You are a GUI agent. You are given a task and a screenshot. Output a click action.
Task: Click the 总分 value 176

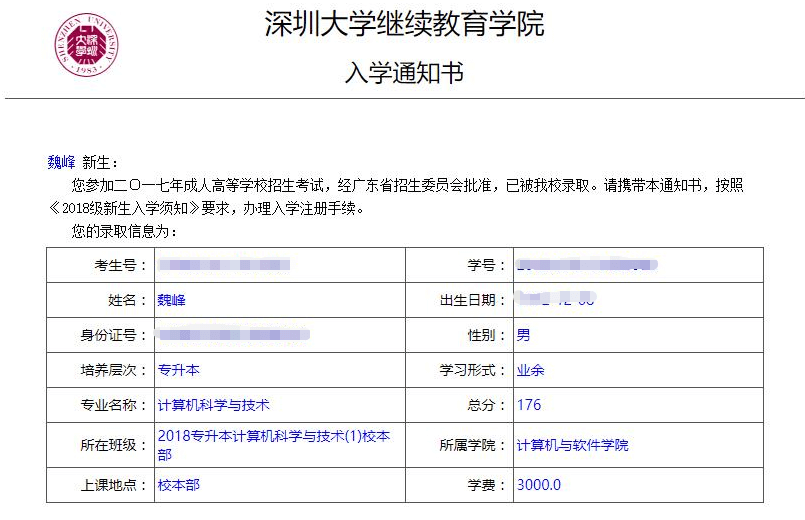coord(528,405)
